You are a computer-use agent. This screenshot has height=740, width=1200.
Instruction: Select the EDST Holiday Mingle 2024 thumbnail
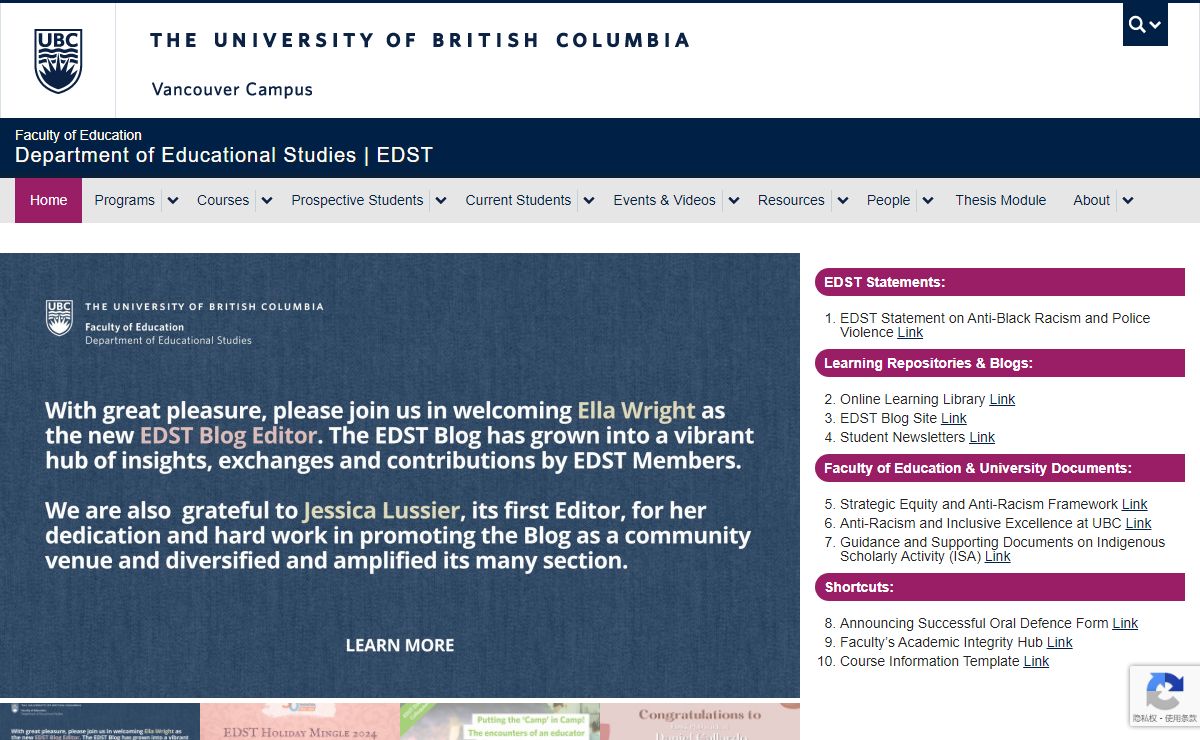pyautogui.click(x=300, y=722)
